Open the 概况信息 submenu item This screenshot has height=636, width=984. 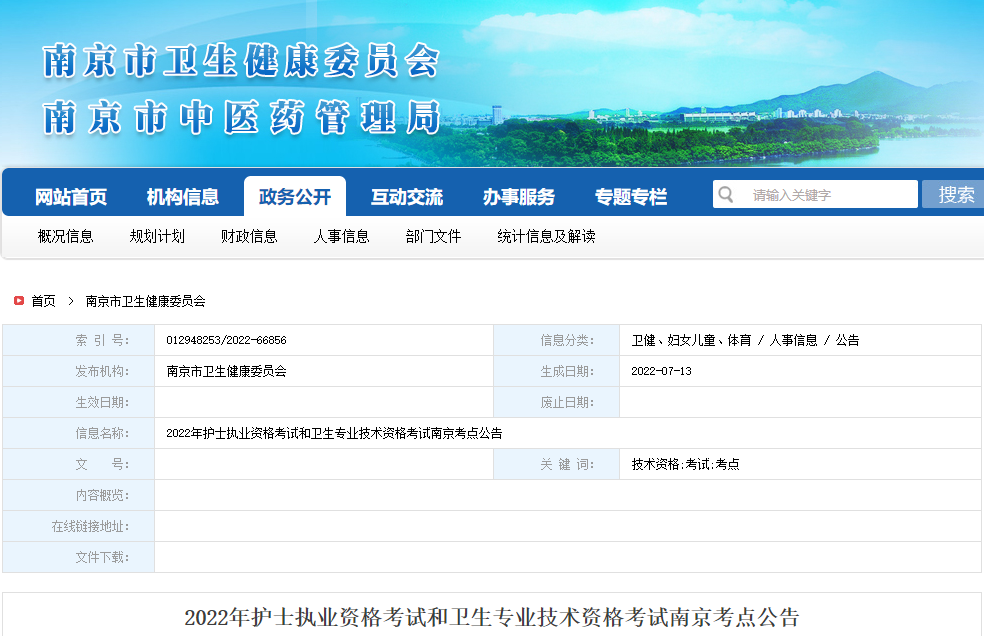coord(66,237)
